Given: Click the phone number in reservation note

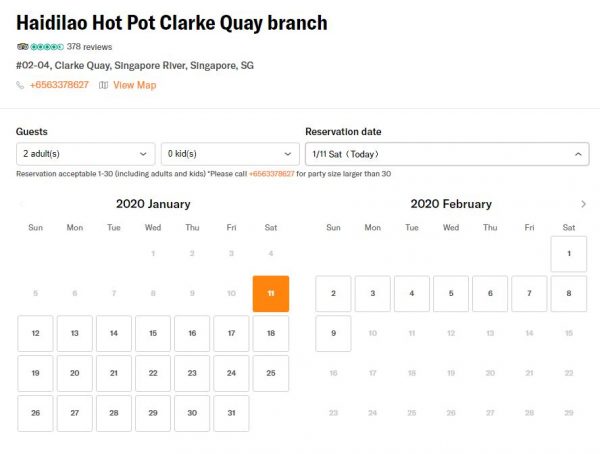Looking at the screenshot, I should (271, 174).
